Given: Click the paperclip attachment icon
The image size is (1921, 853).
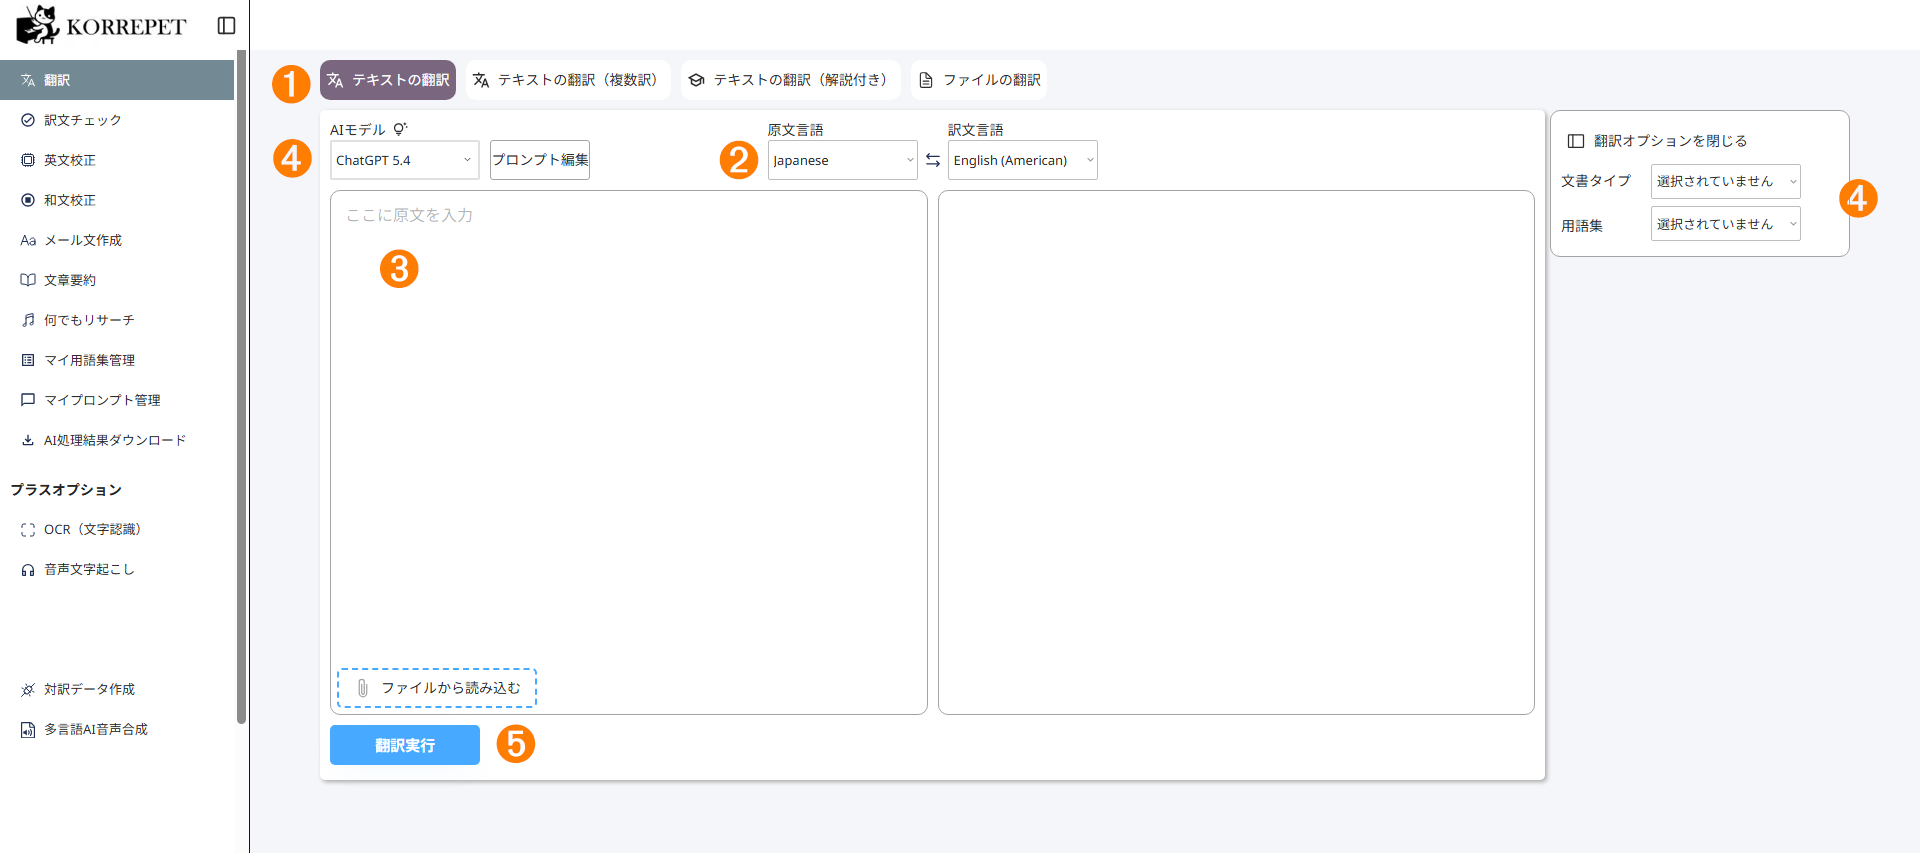Looking at the screenshot, I should pos(363,688).
